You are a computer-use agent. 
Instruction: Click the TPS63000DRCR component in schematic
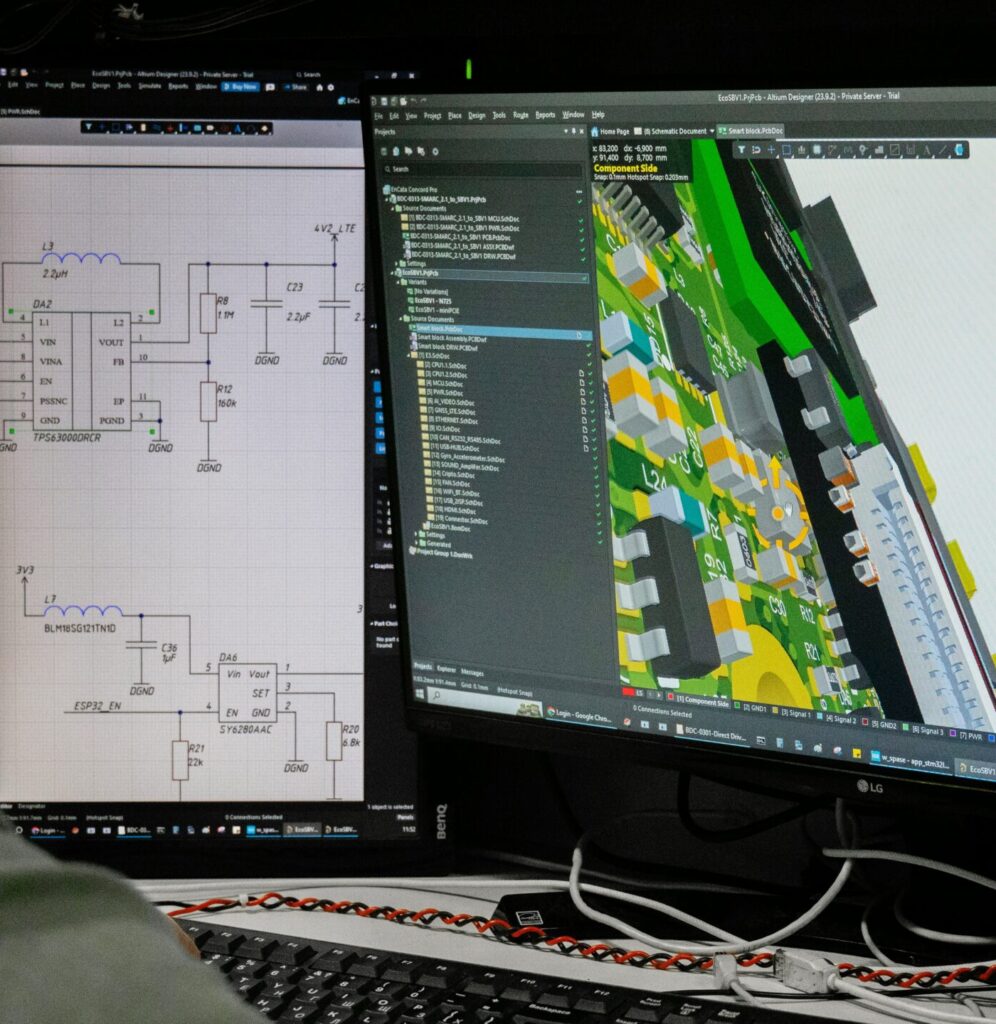point(82,370)
